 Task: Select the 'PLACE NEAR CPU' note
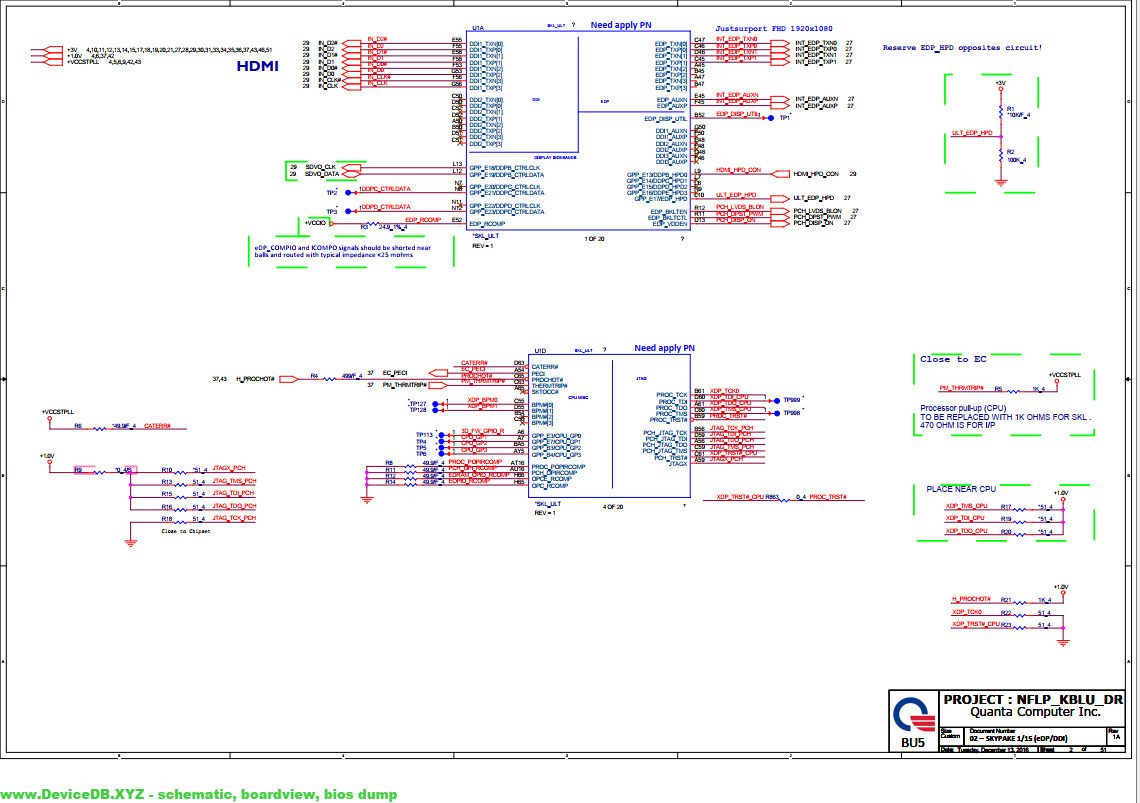pos(960,489)
